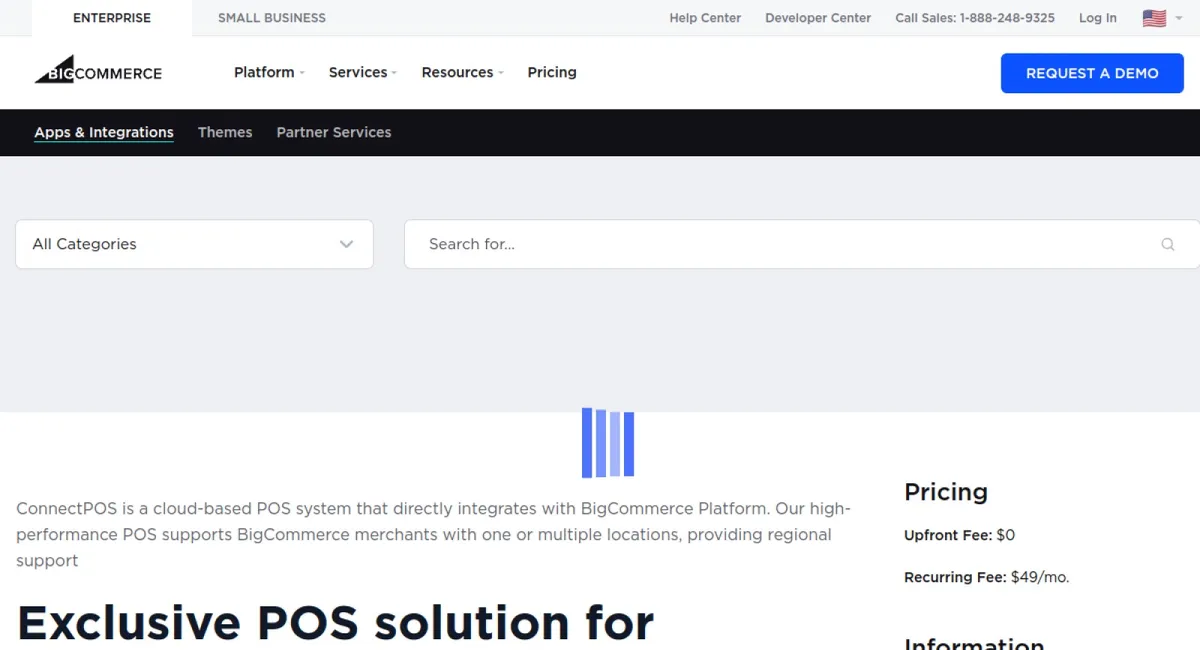Go to Pricing page
This screenshot has width=1200, height=650.
(x=552, y=72)
